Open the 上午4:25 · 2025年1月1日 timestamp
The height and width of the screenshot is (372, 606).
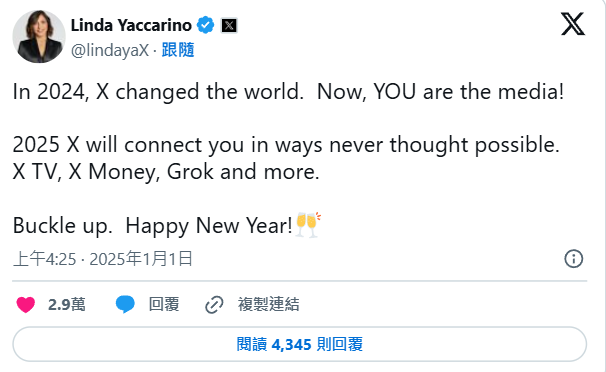click(x=103, y=258)
